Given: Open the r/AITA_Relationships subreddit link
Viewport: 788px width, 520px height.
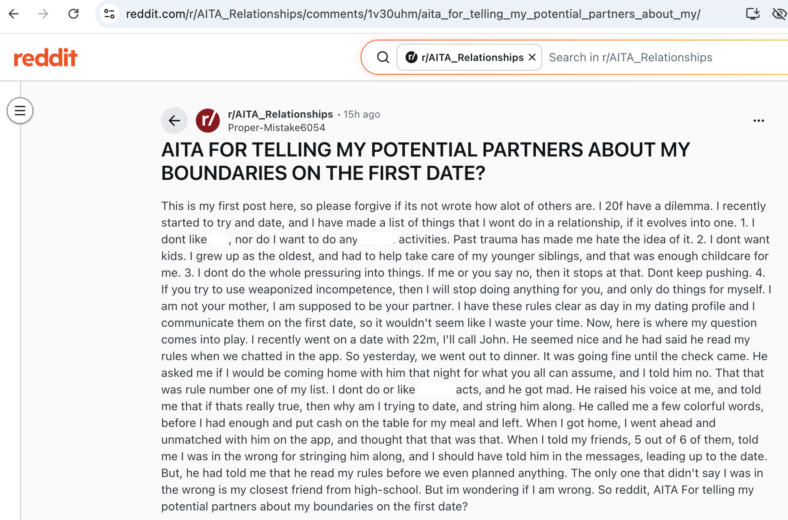Looking at the screenshot, I should point(280,114).
